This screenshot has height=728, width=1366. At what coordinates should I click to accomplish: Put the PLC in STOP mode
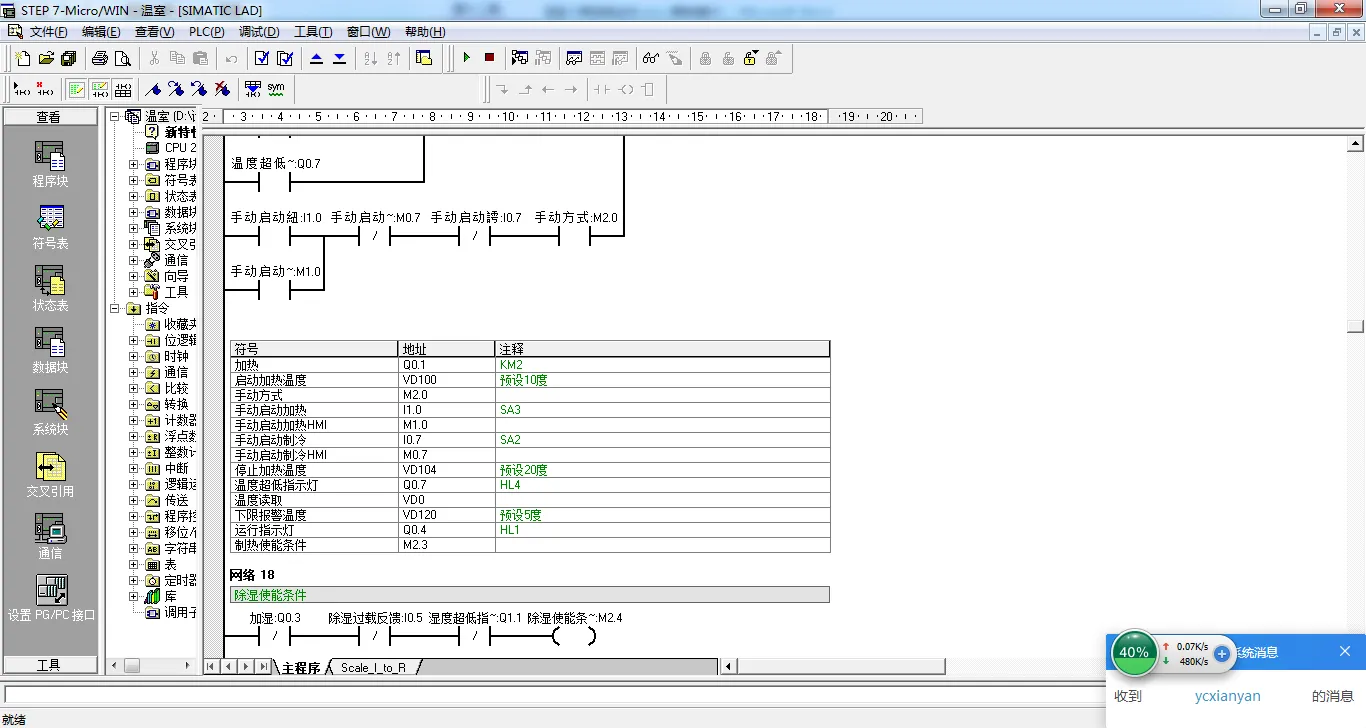tap(489, 58)
